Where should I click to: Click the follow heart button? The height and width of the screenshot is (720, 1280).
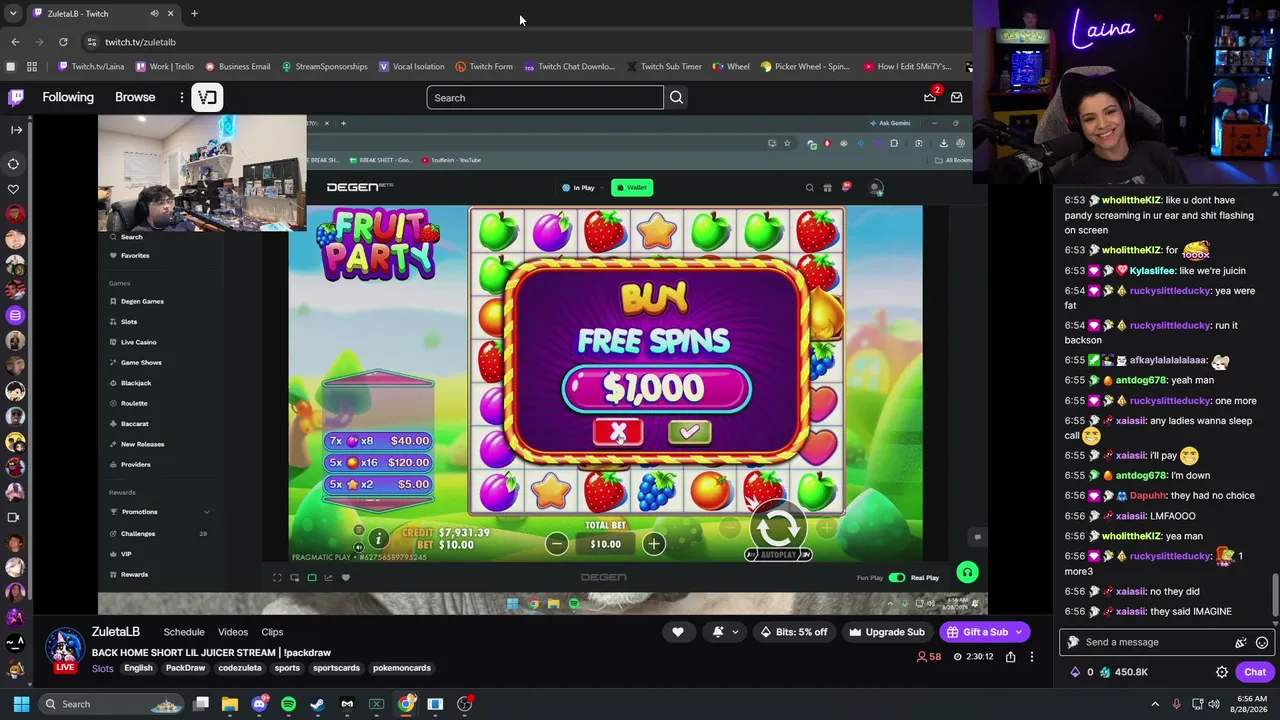[x=678, y=632]
